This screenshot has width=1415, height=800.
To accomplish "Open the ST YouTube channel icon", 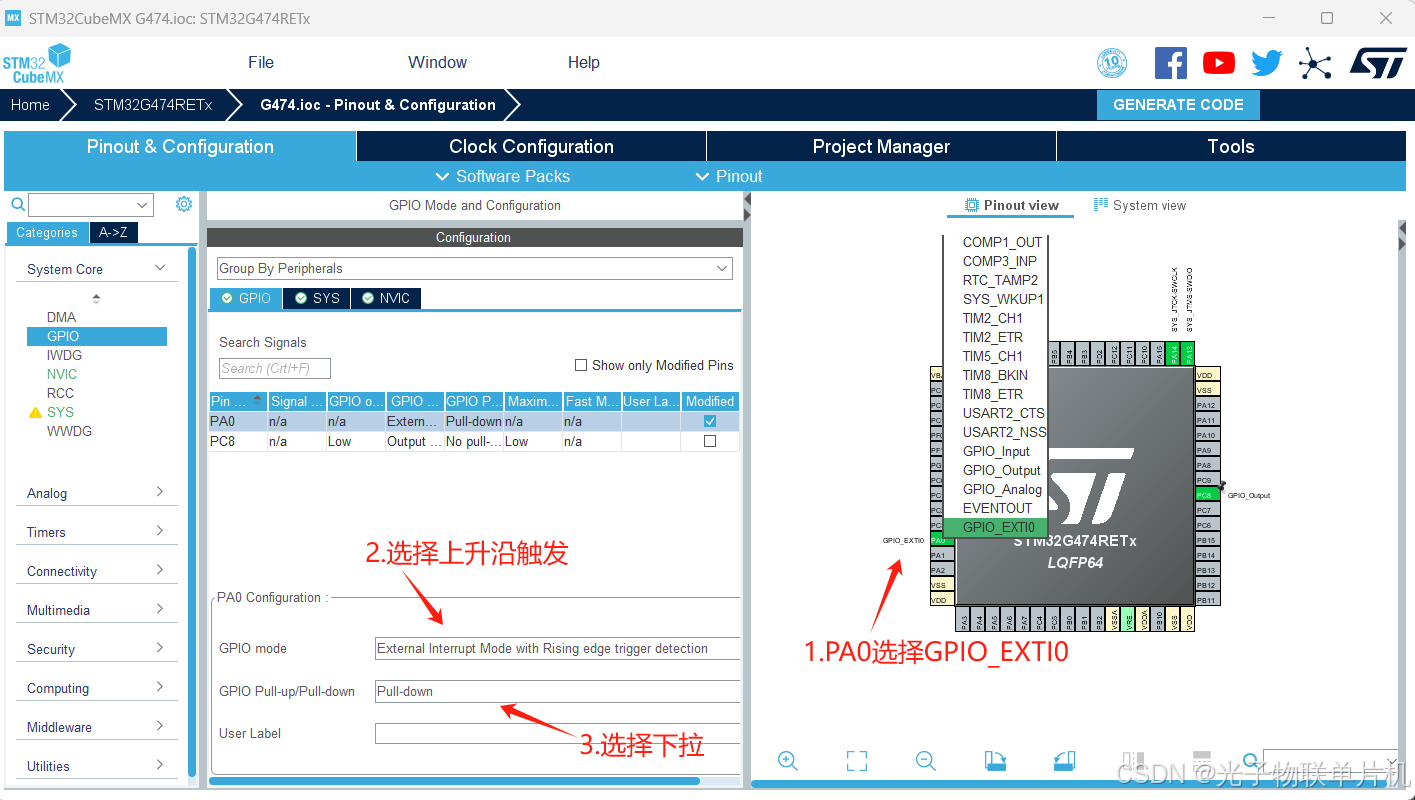I will click(1218, 63).
